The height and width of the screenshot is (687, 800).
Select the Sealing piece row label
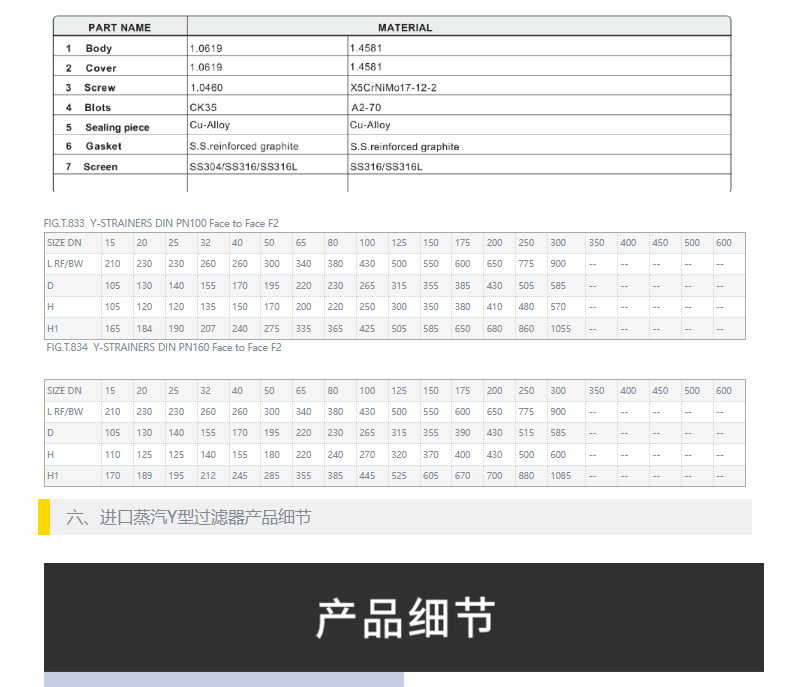(117, 127)
